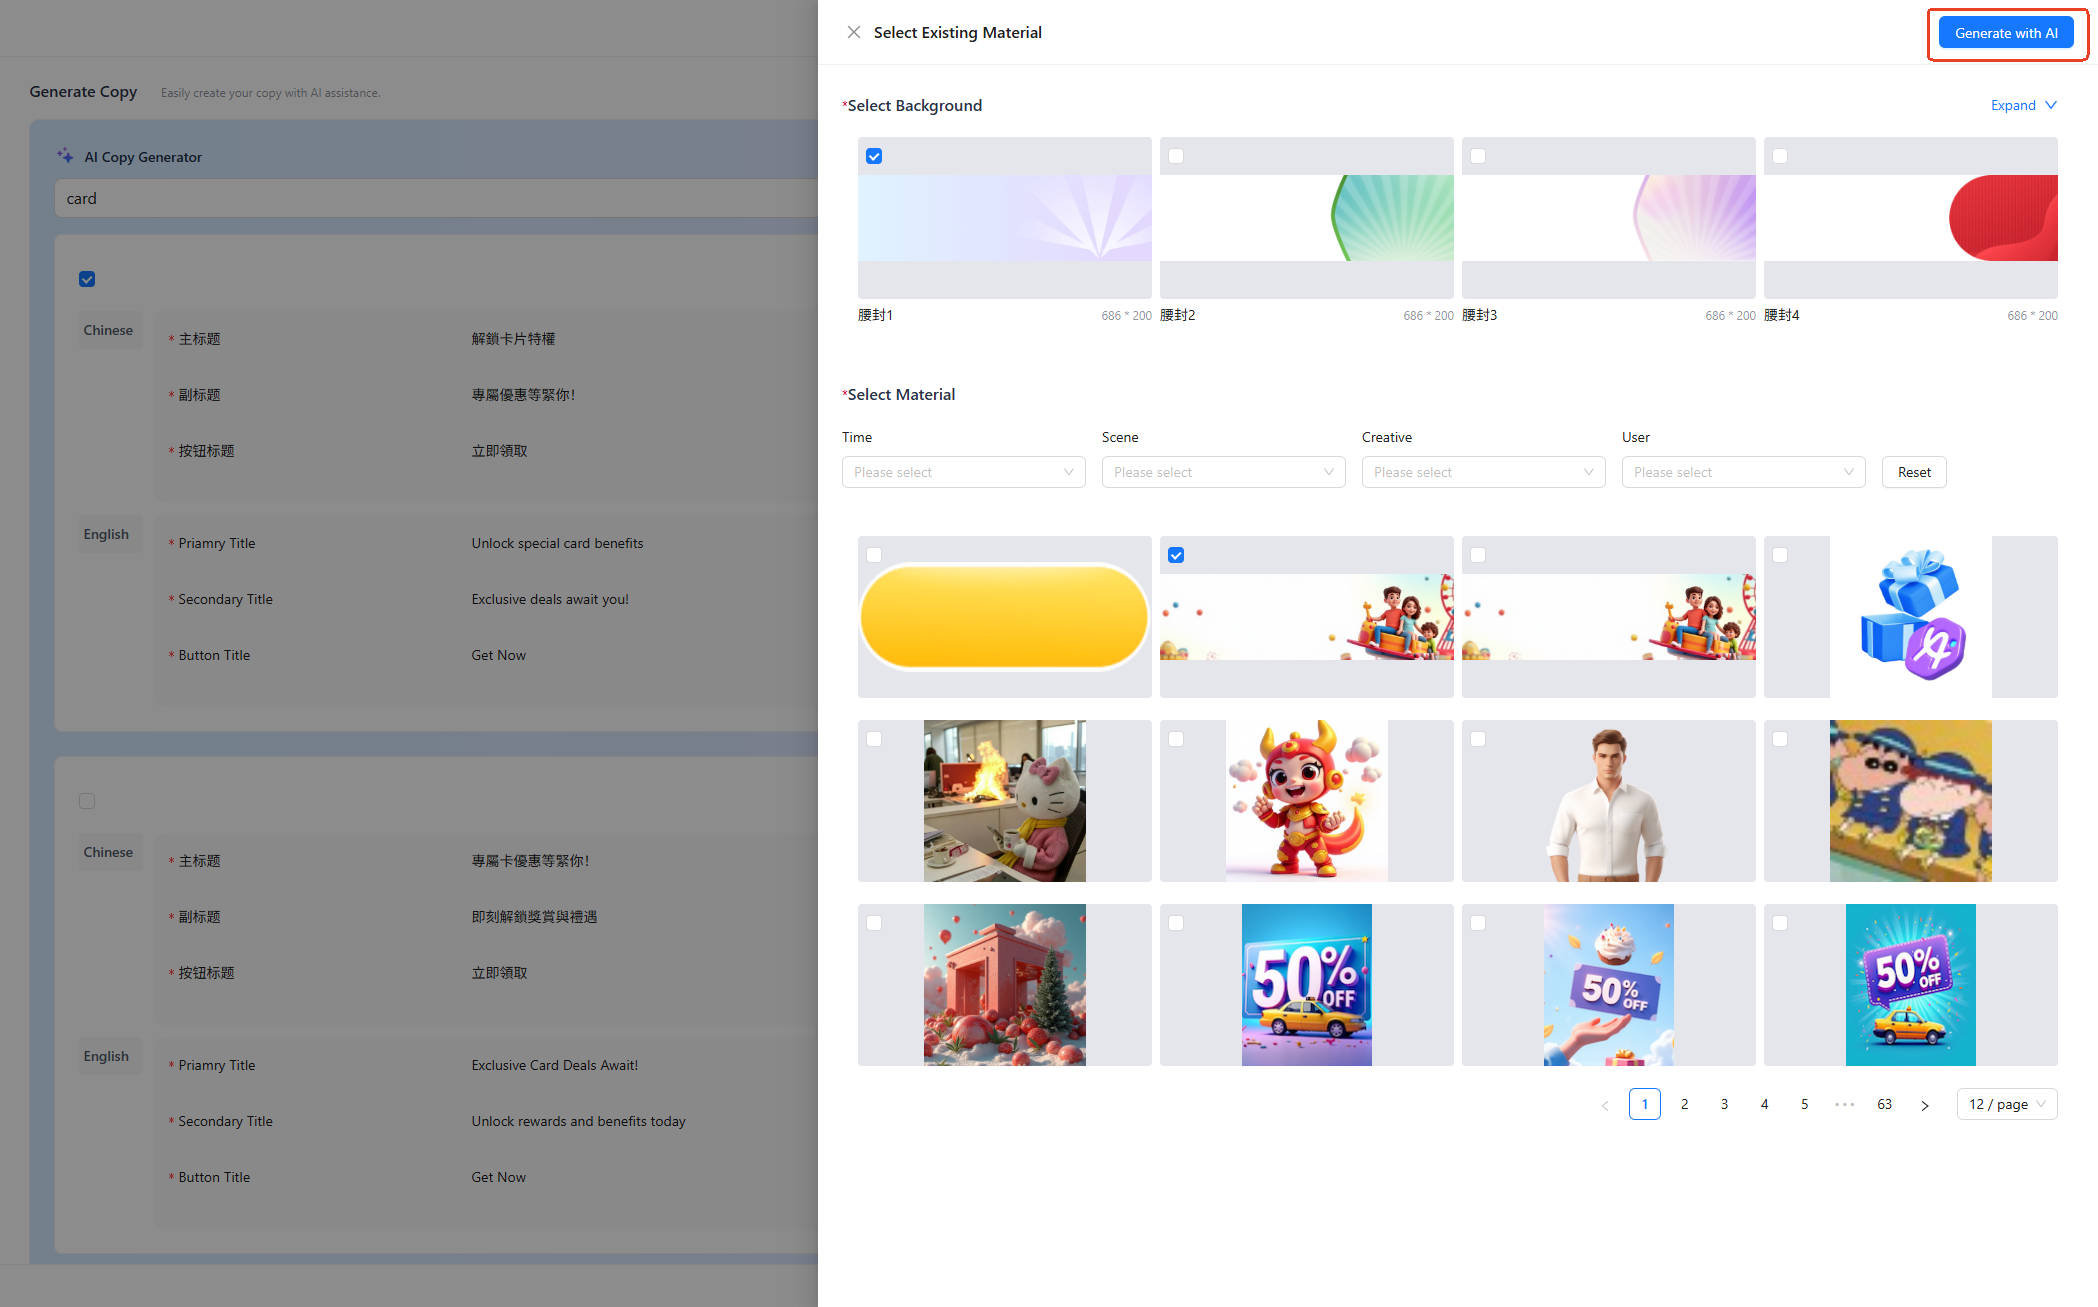Pick the yellow pill button material

tap(1004, 617)
